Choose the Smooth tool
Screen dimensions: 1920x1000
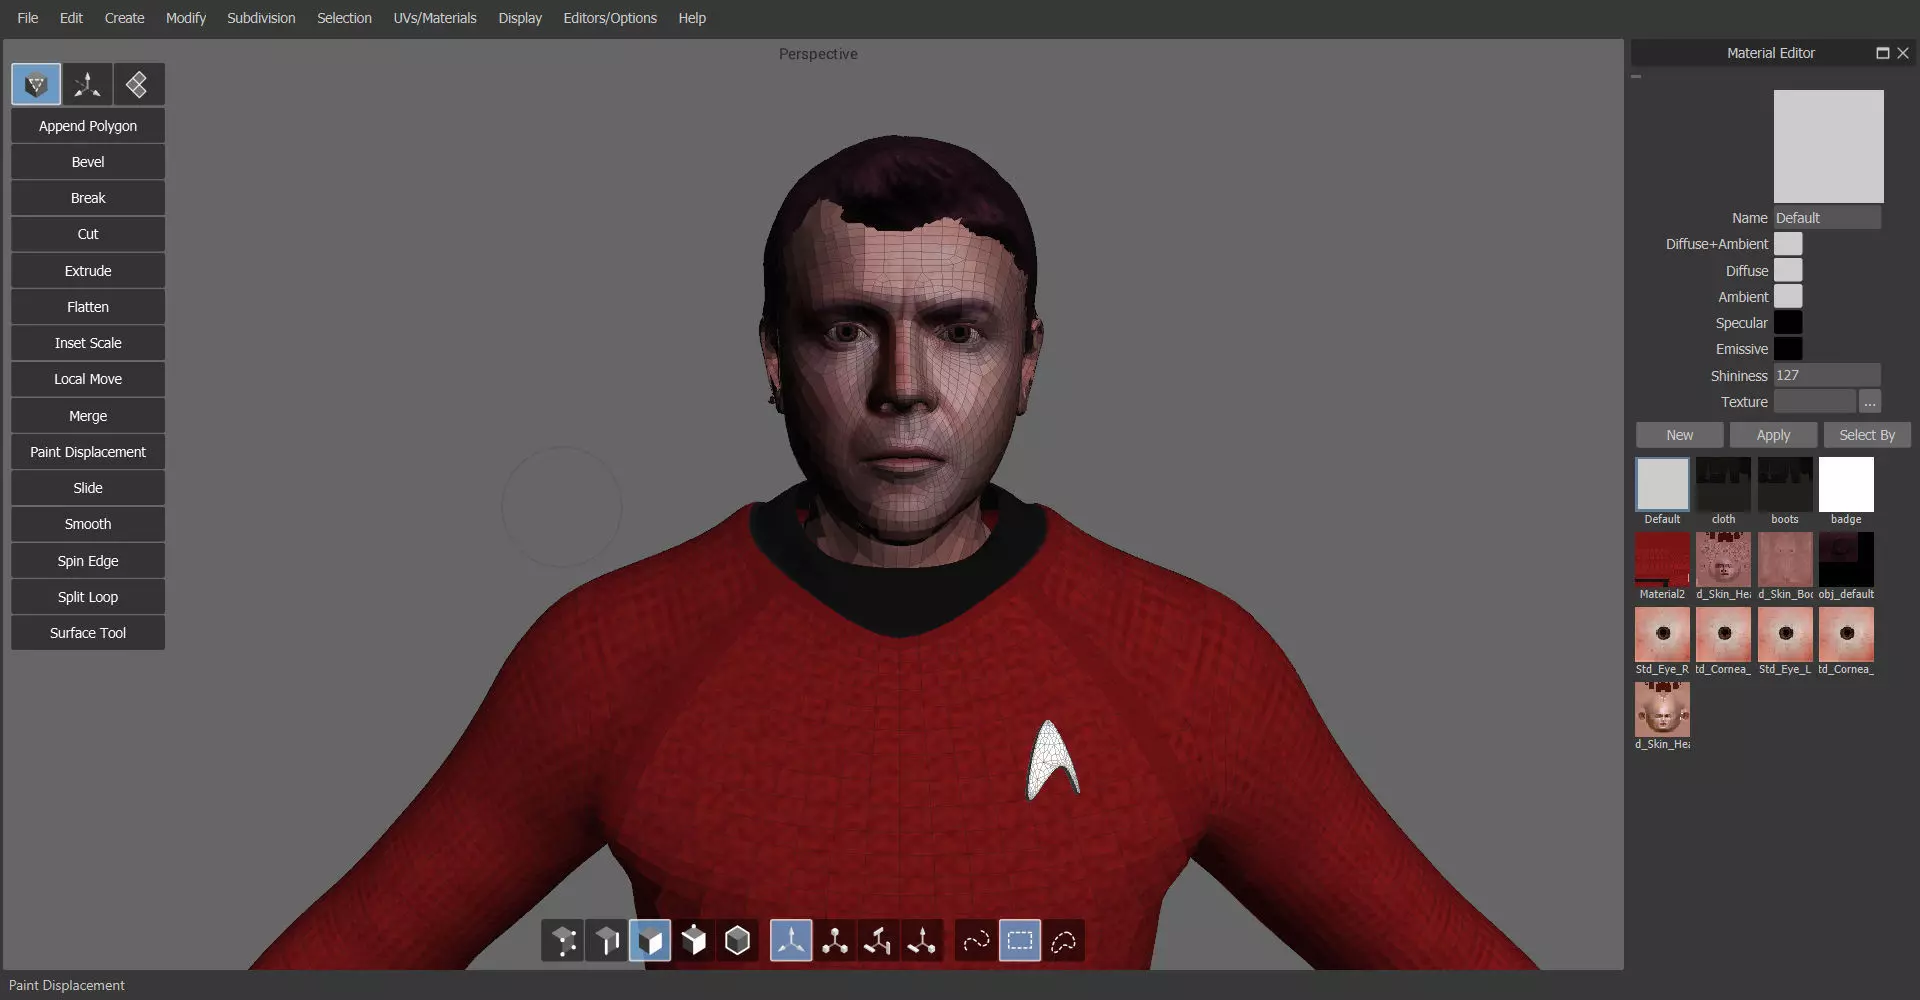coord(88,524)
